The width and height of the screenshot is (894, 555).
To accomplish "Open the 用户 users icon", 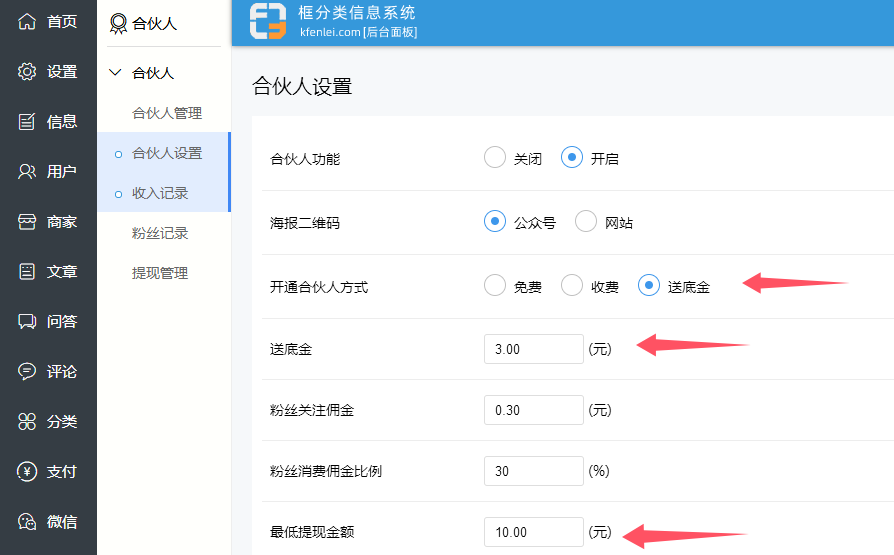I will point(27,171).
